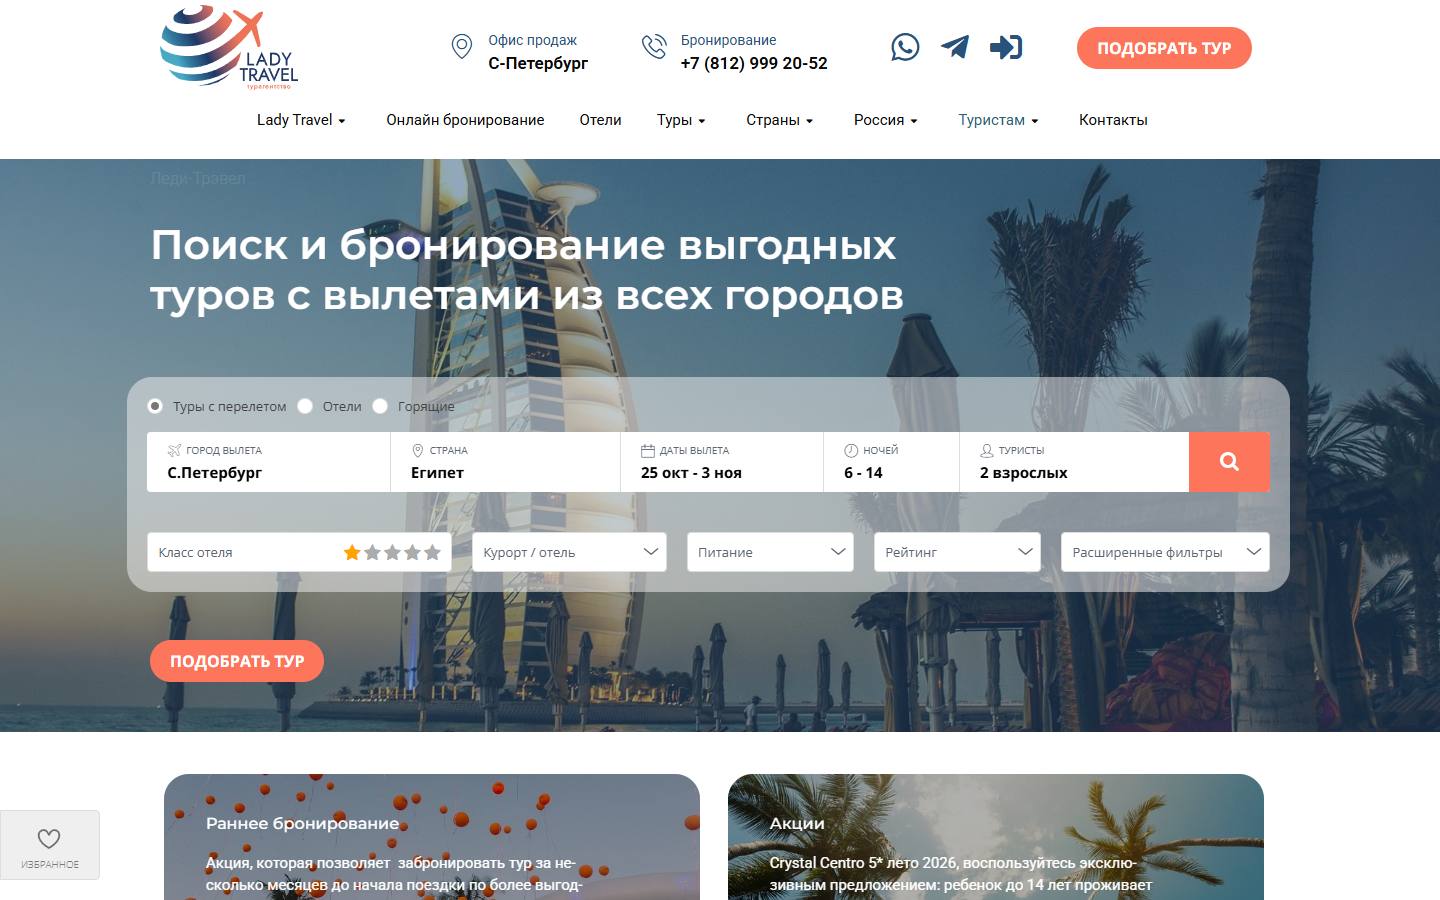The width and height of the screenshot is (1440, 900).
Task: Edit nights field 6 - 14
Action: pyautogui.click(x=892, y=462)
